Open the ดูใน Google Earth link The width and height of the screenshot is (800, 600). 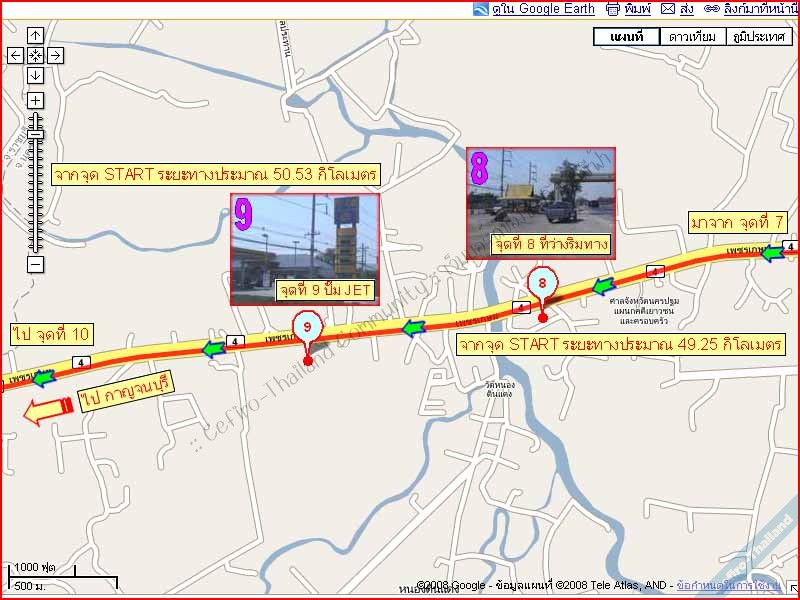543,9
